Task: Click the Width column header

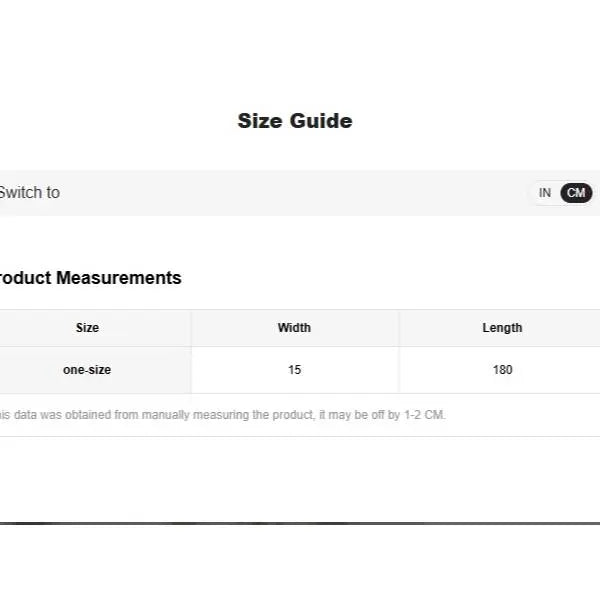Action: (x=294, y=328)
